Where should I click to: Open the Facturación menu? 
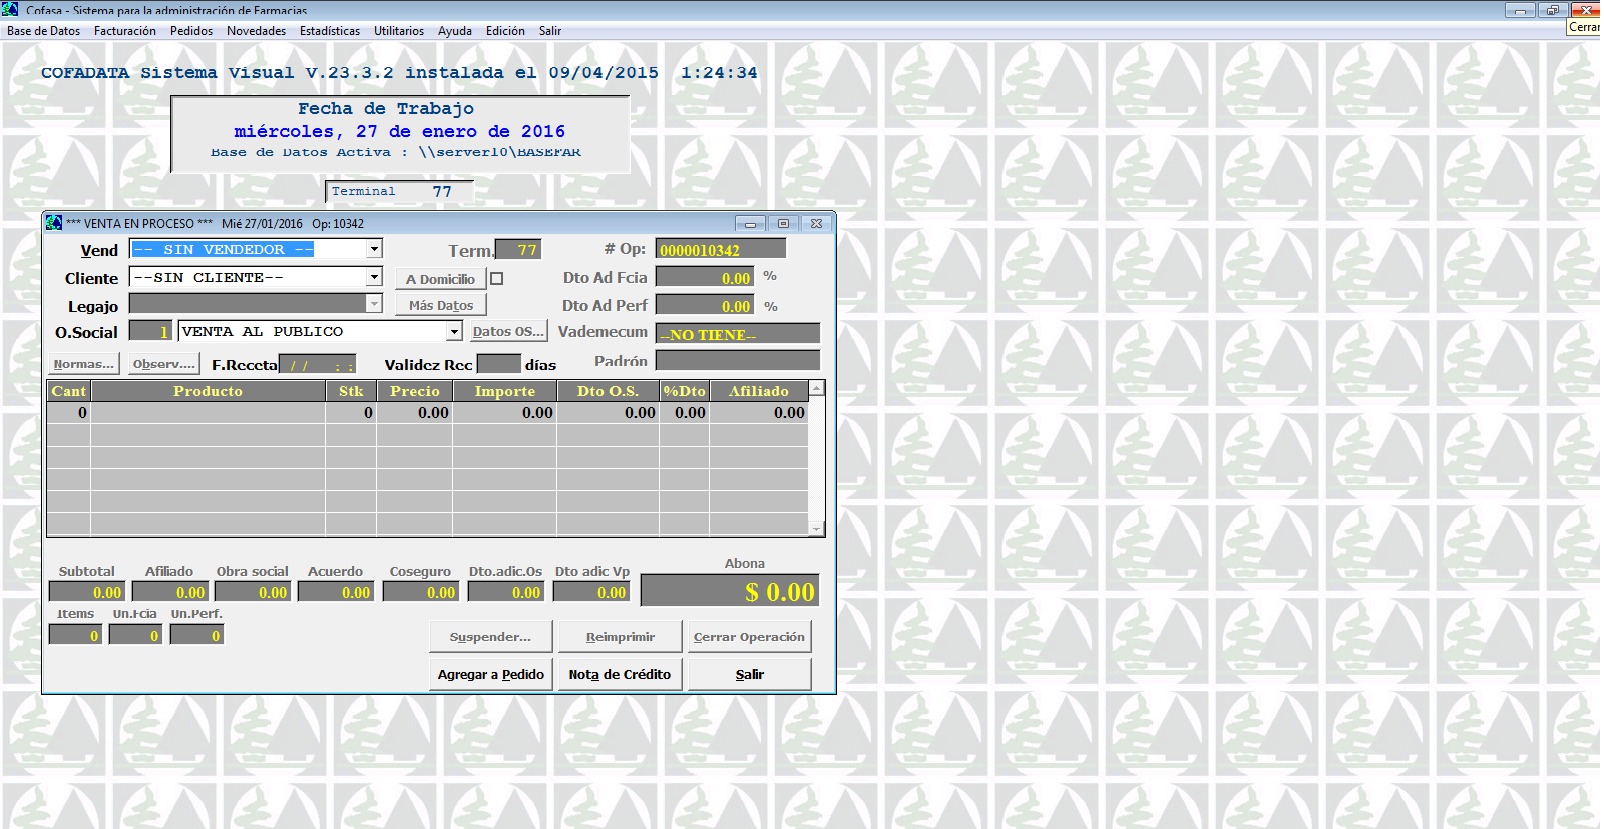(x=125, y=31)
